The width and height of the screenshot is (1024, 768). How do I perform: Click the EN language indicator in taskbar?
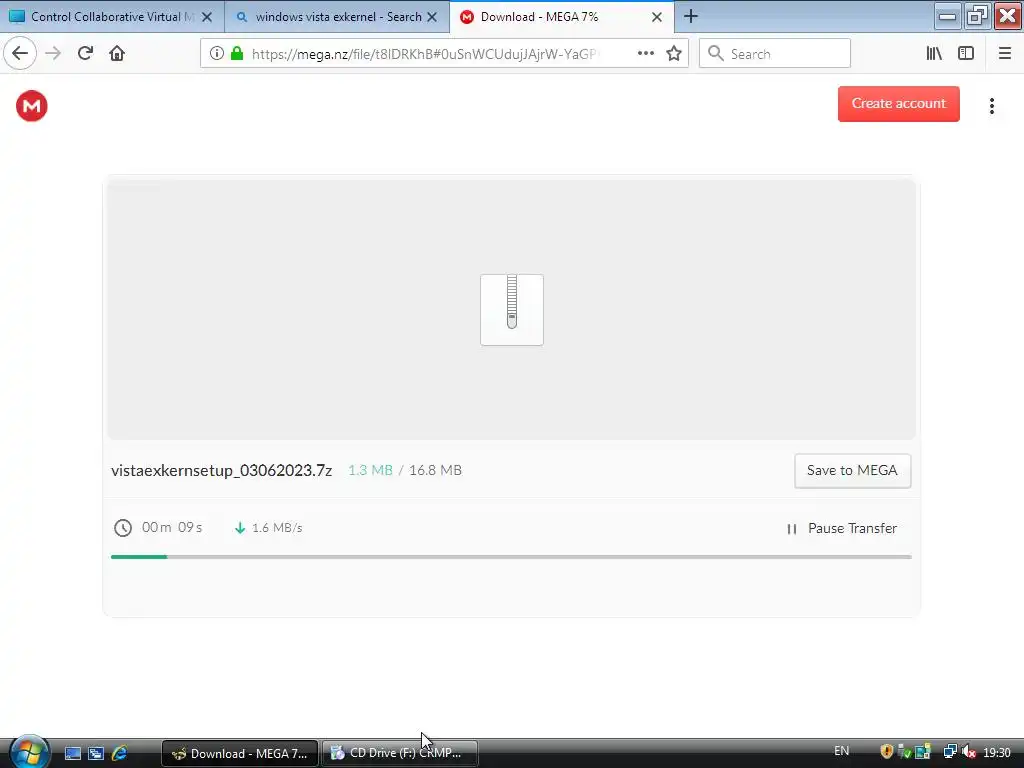[842, 751]
